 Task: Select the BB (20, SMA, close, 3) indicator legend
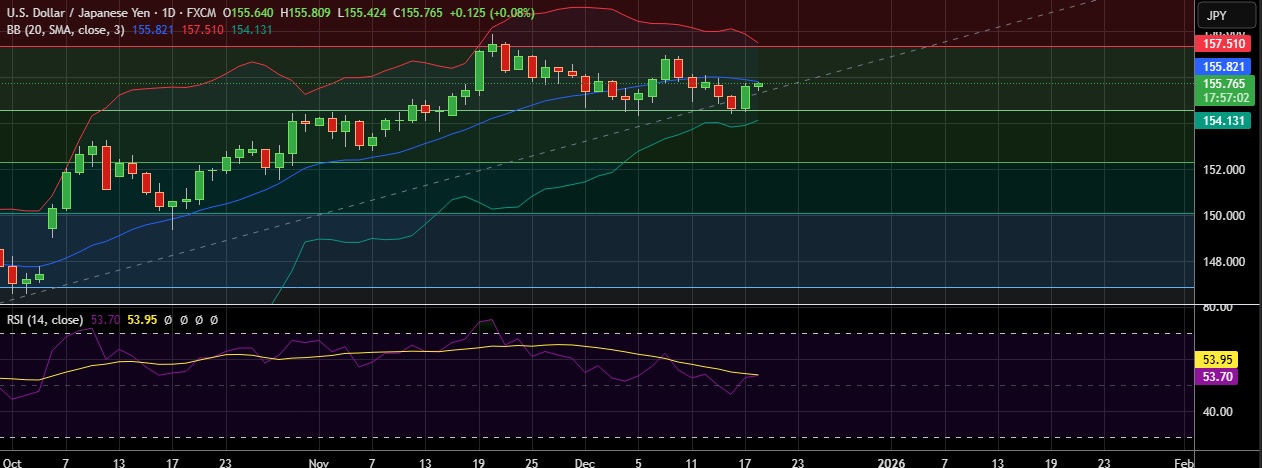point(65,30)
